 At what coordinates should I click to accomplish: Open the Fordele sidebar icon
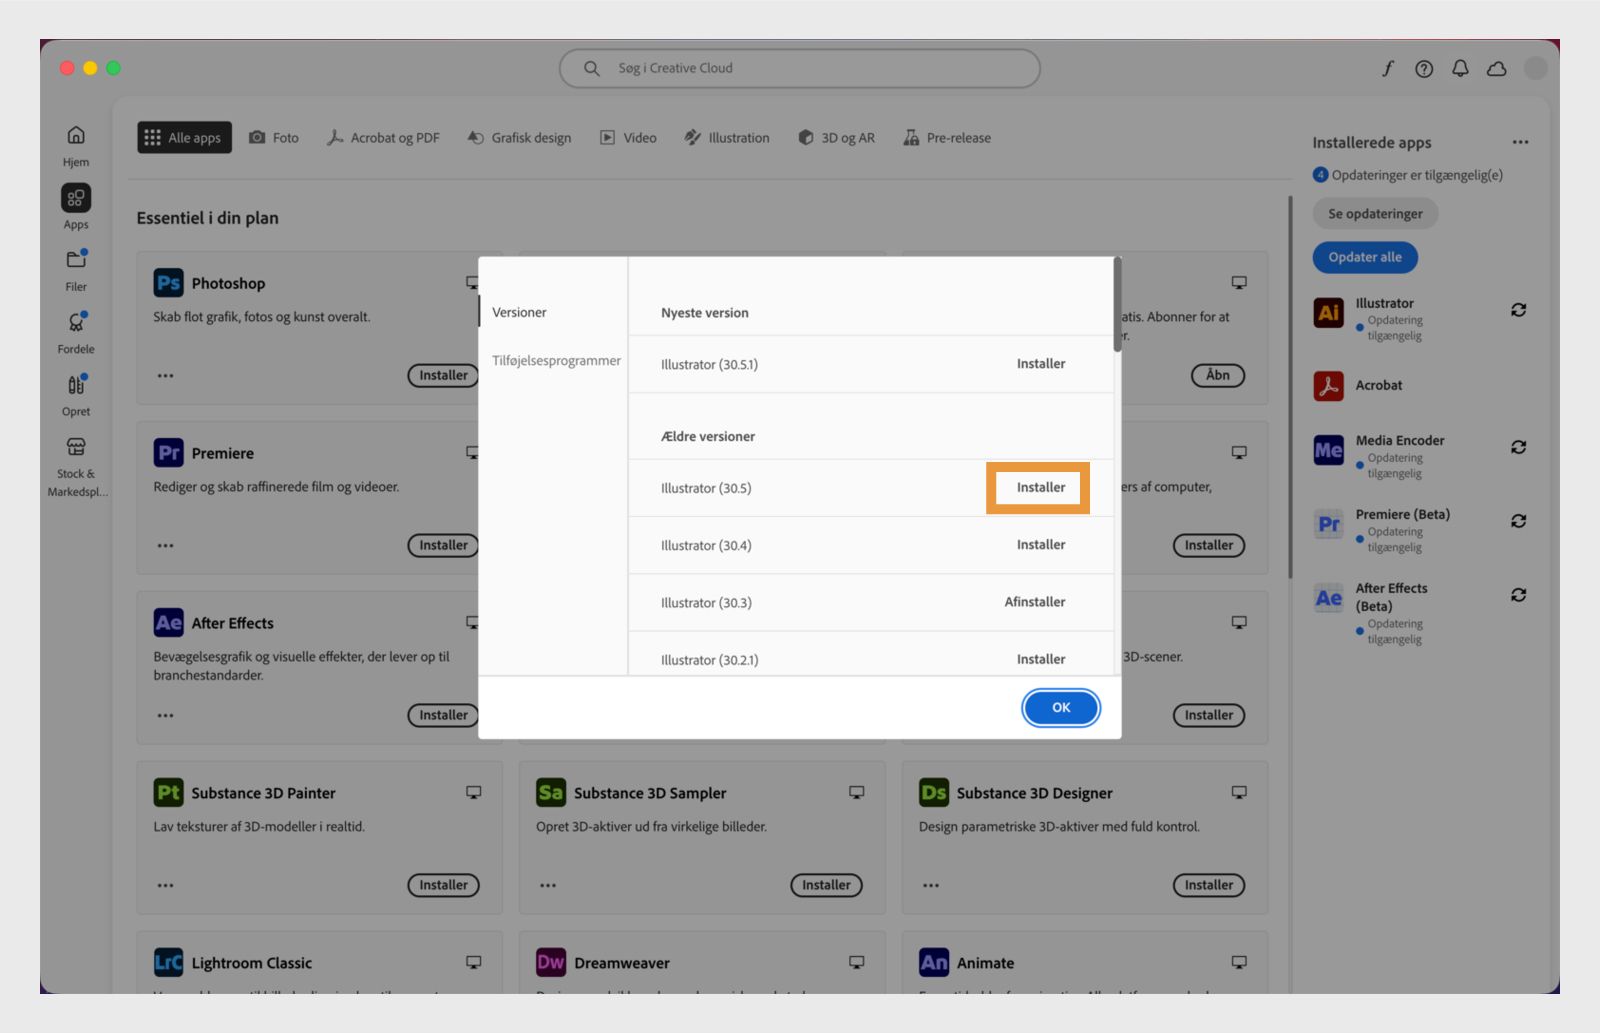tap(76, 322)
